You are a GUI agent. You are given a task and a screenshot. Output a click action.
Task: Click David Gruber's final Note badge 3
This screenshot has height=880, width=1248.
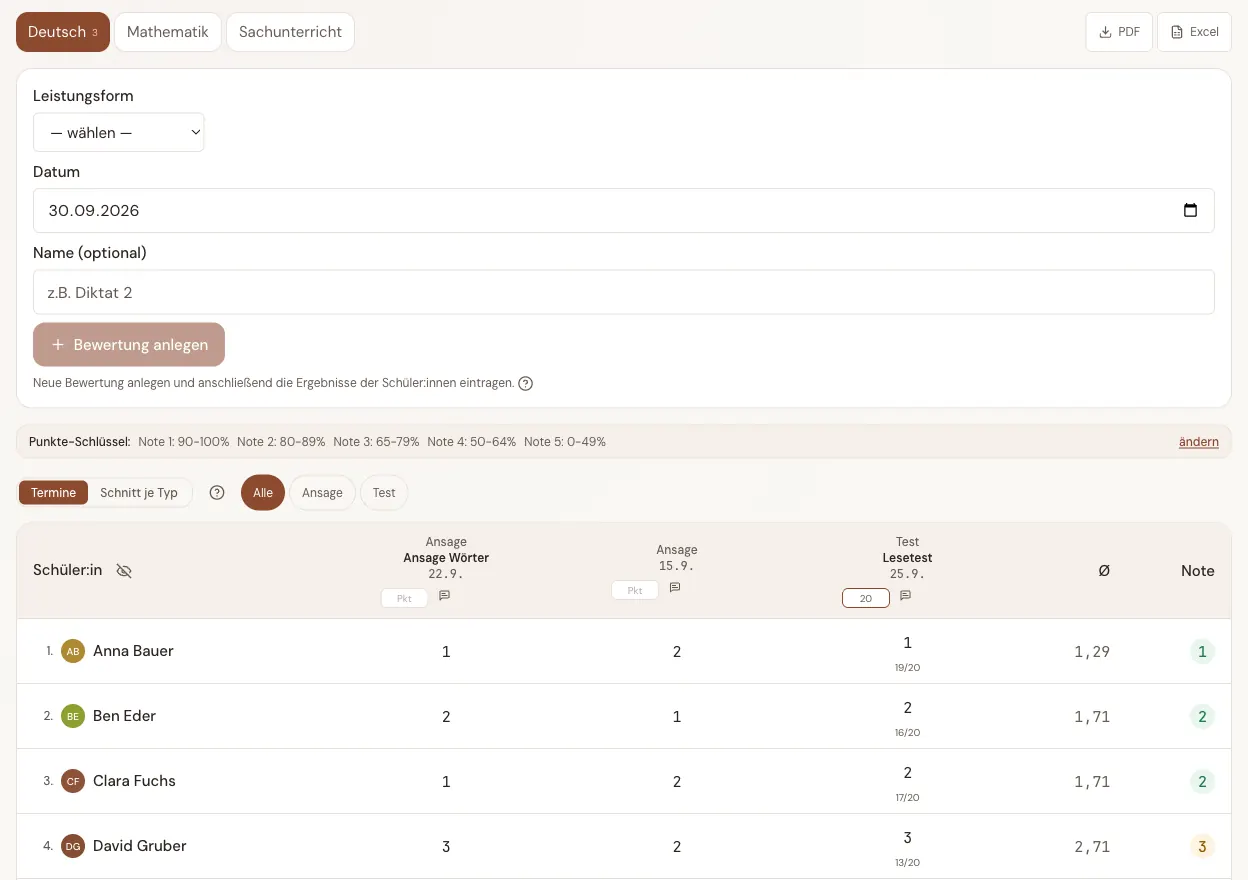point(1202,847)
